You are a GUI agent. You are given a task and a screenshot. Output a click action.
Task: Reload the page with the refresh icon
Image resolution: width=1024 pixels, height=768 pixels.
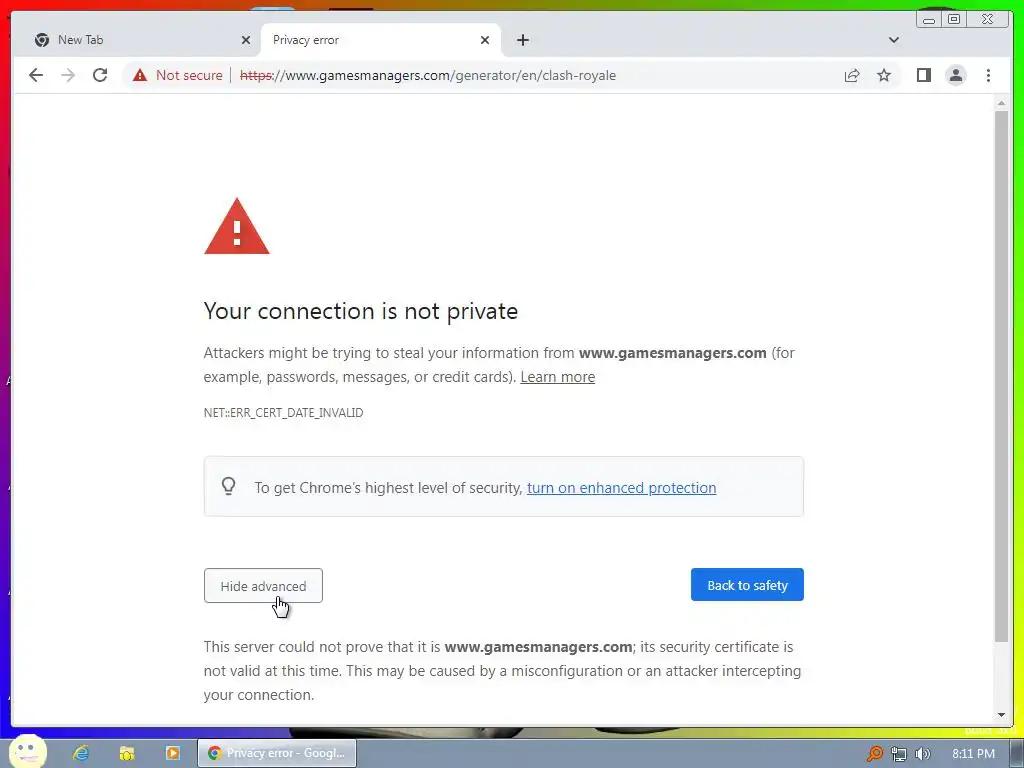click(x=100, y=75)
